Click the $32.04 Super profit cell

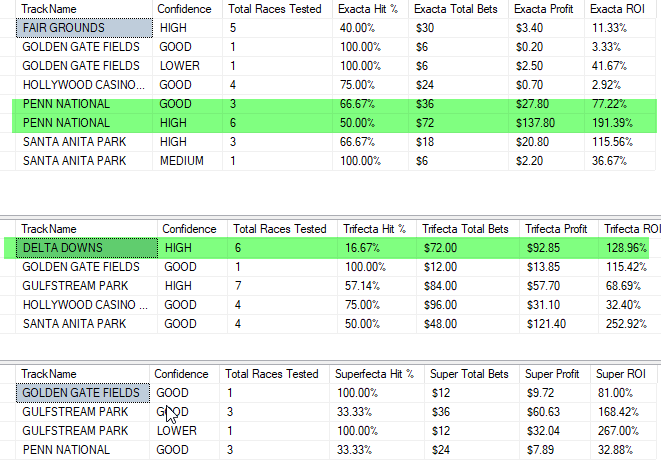point(555,431)
